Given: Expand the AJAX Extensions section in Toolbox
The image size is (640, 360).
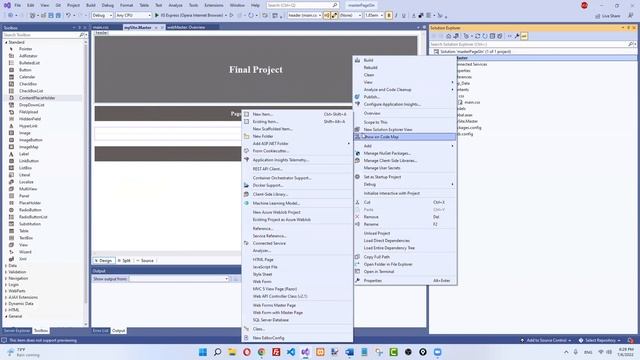Looking at the screenshot, I should [6, 297].
